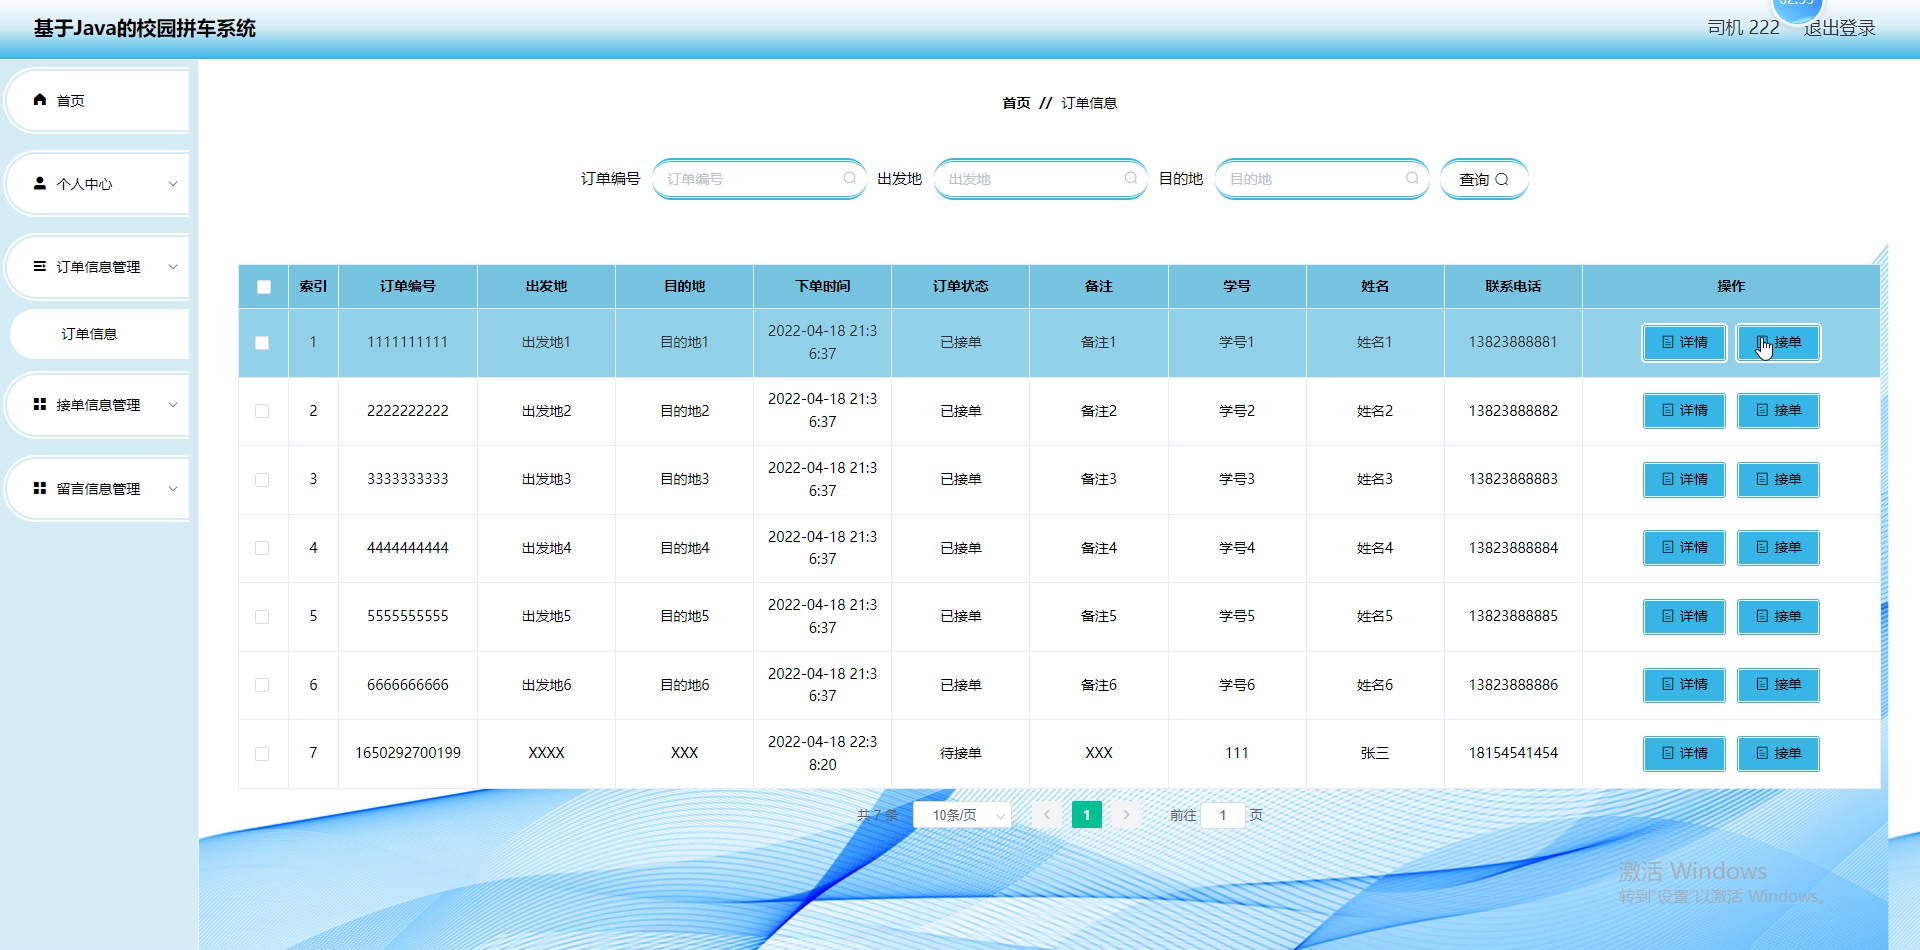Click the person icon beside 个人中心
The width and height of the screenshot is (1920, 950).
40,183
